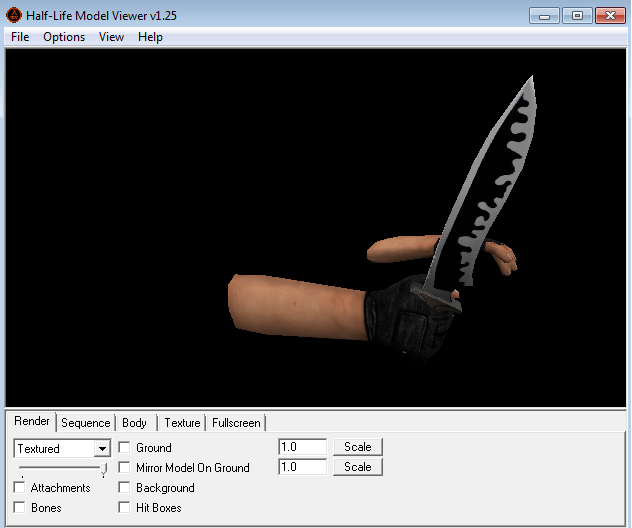632x528 pixels.
Task: Open the View menu
Action: [x=111, y=37]
